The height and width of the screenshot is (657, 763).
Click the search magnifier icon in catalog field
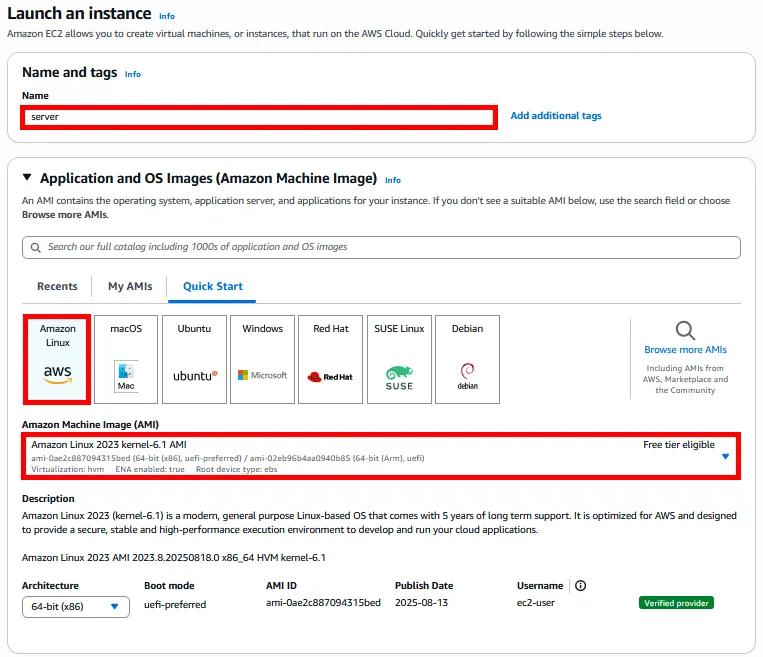point(36,248)
